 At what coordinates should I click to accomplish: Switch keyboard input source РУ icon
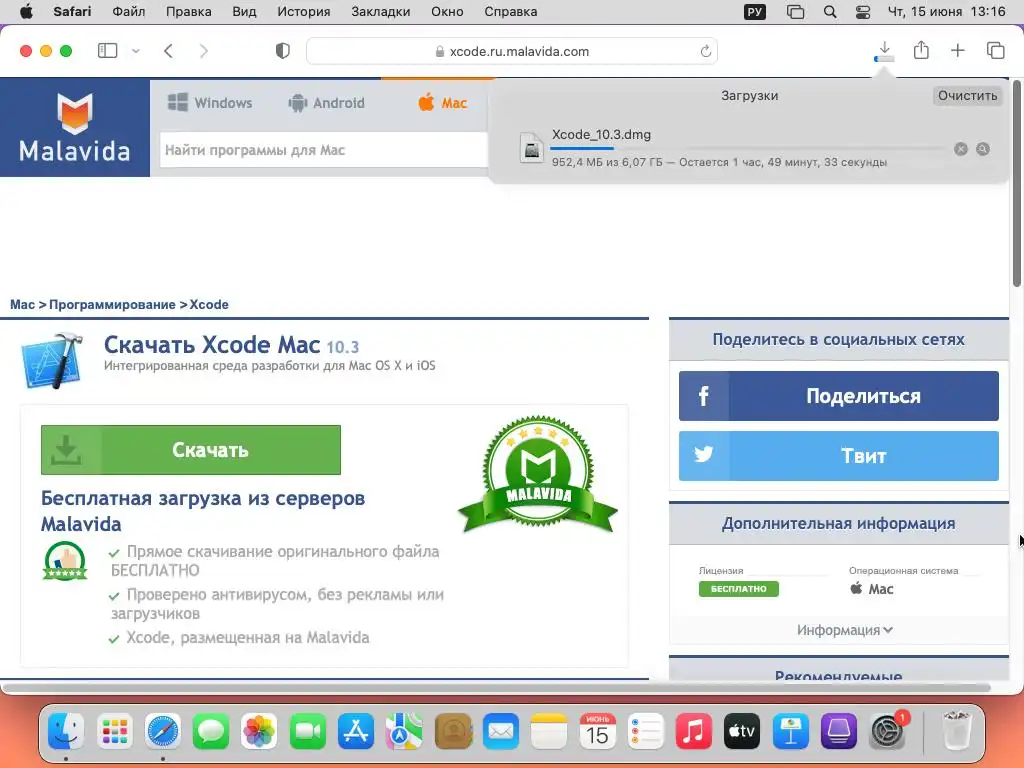(755, 12)
